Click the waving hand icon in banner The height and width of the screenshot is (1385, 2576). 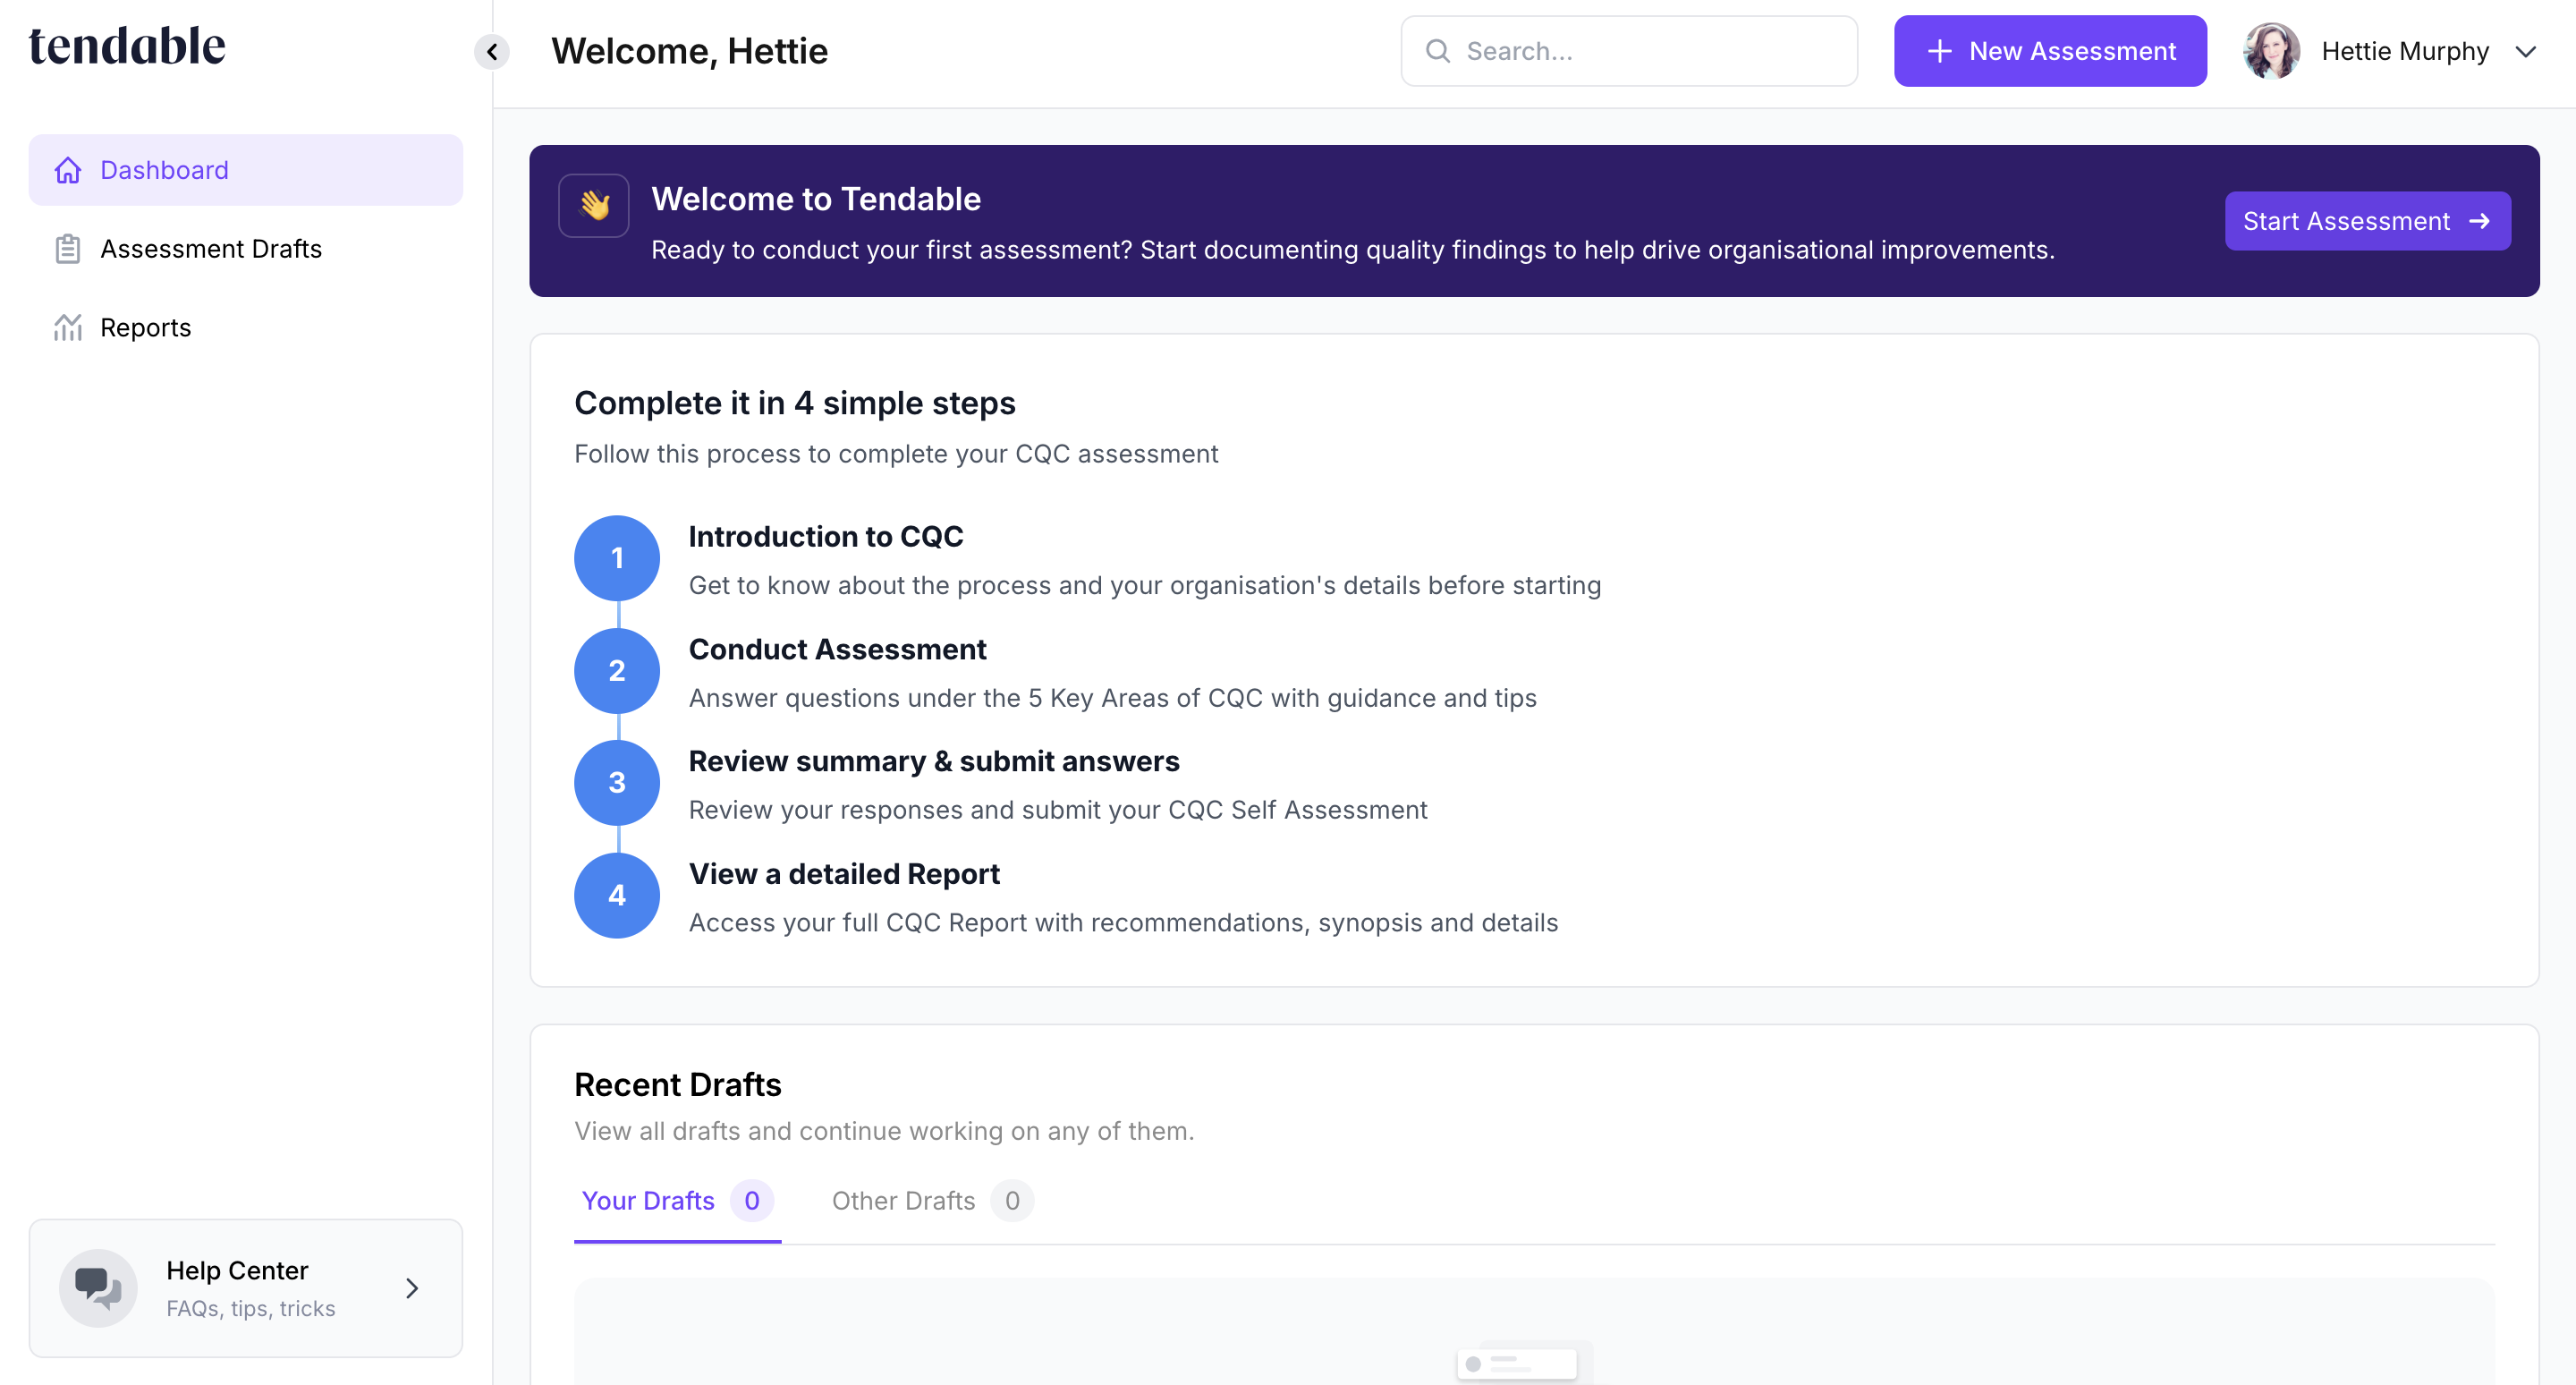pyautogui.click(x=594, y=206)
